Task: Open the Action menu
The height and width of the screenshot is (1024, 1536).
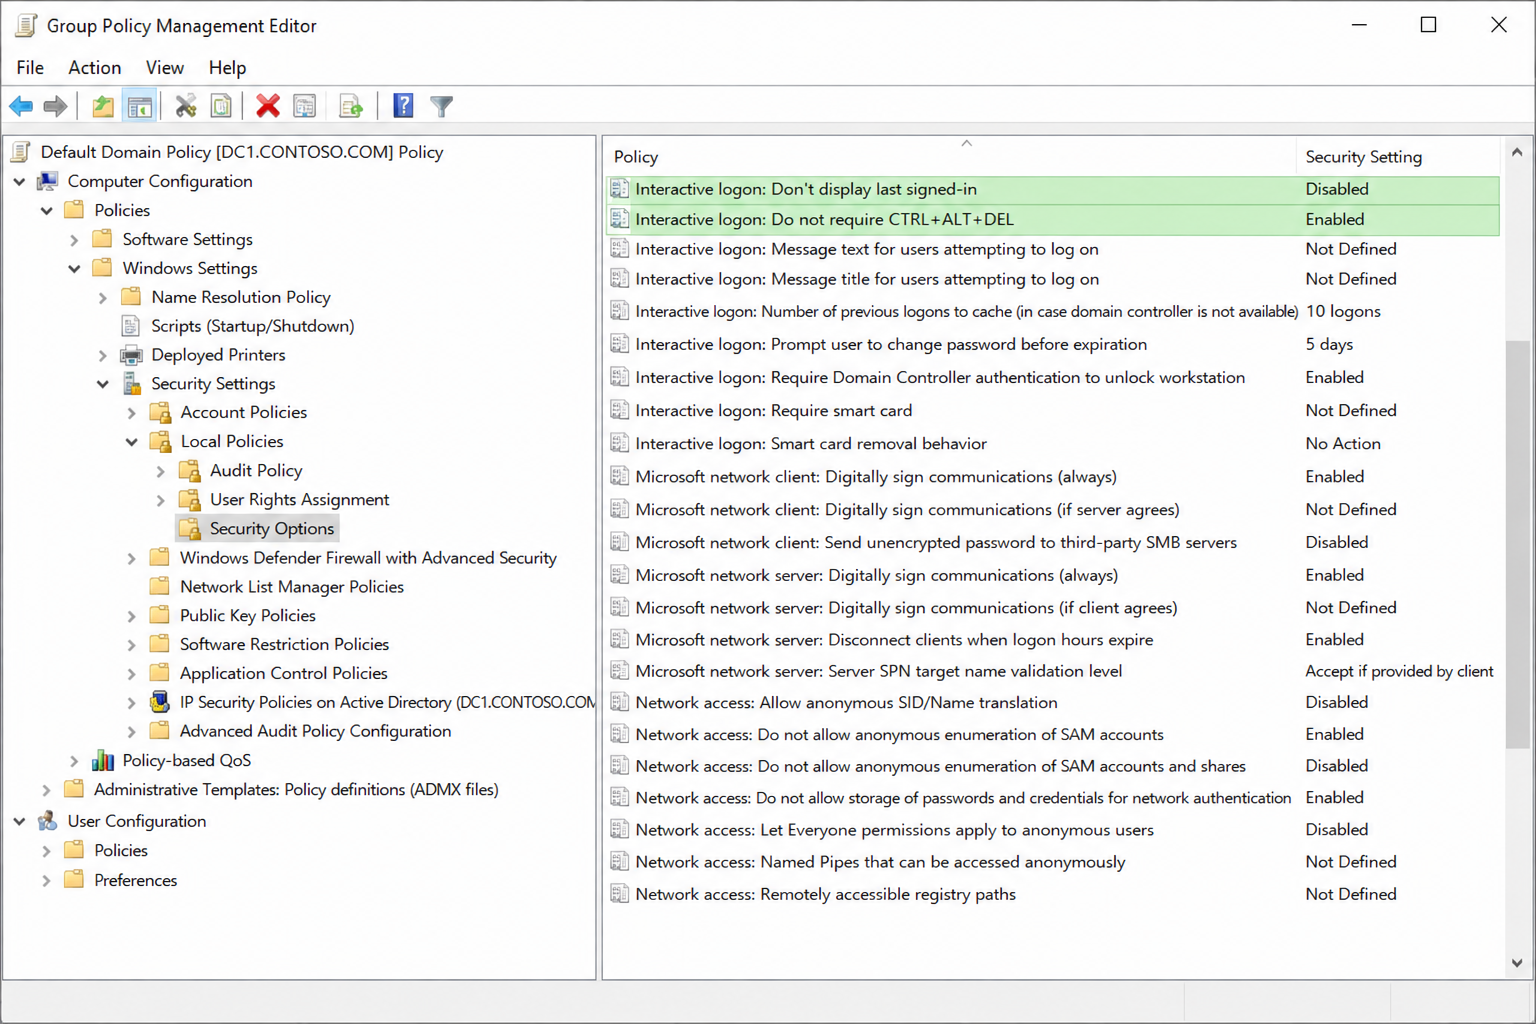Action: [x=94, y=68]
